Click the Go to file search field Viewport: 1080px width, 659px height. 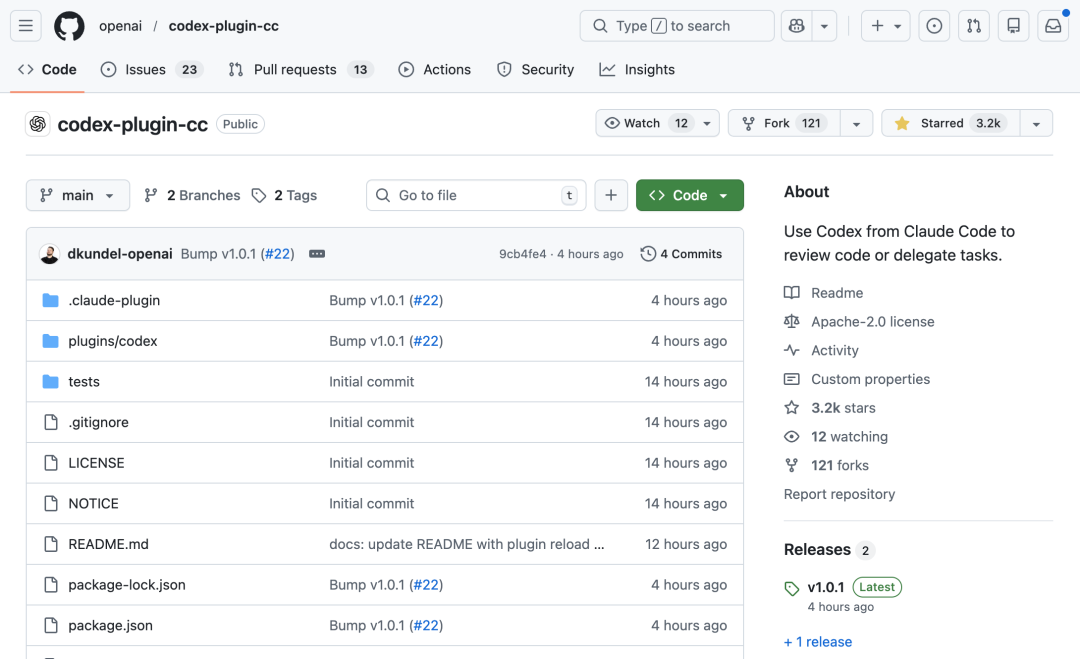click(476, 195)
